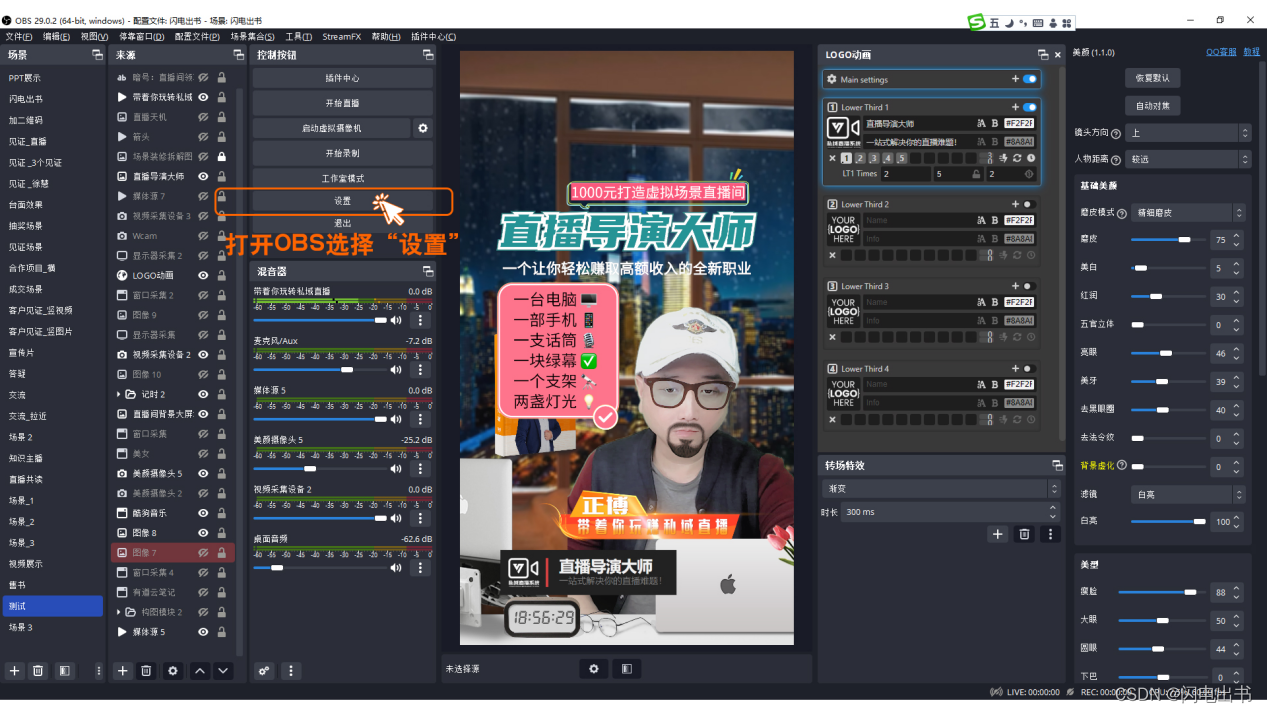Undock the 控制按钮 panel with float icon
Image resolution: width=1267 pixels, height=713 pixels.
click(x=428, y=55)
